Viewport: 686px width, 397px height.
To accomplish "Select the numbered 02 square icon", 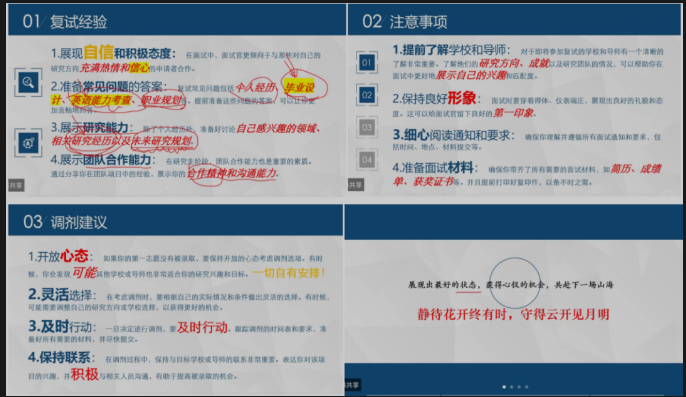I will [x=367, y=95].
